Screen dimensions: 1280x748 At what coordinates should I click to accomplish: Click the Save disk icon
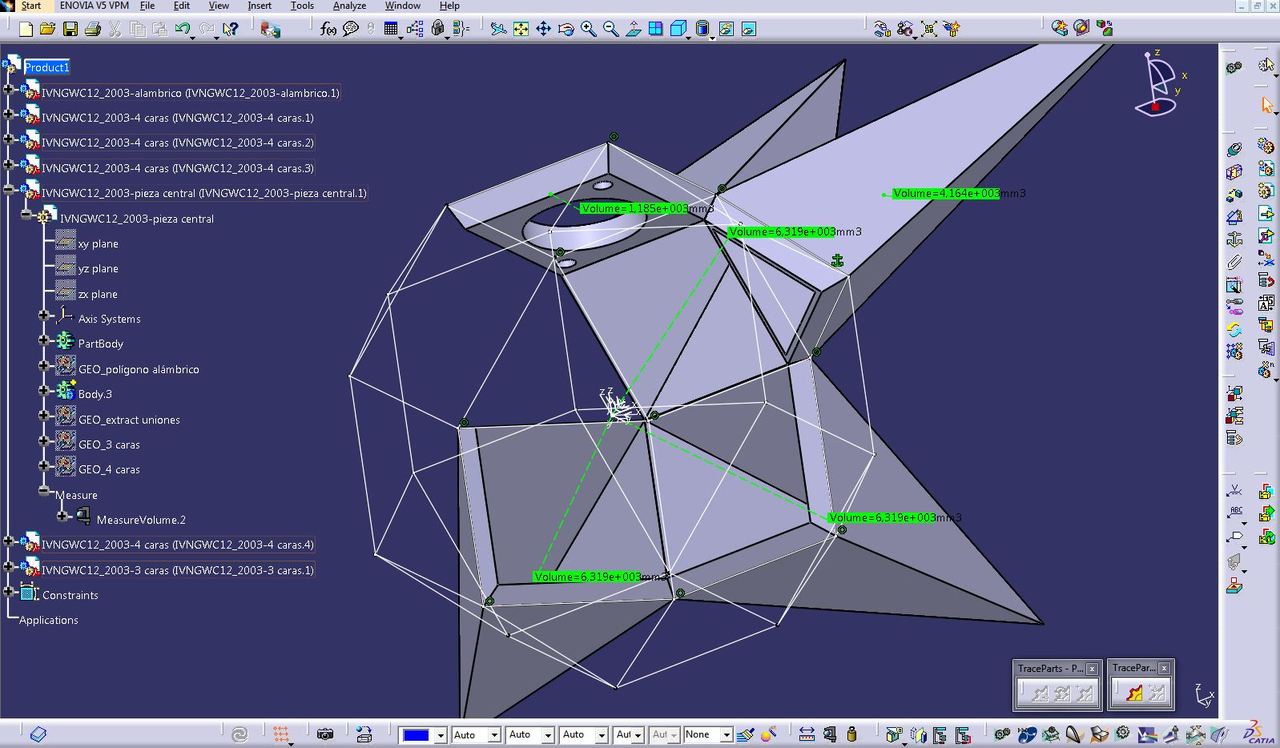click(x=70, y=29)
